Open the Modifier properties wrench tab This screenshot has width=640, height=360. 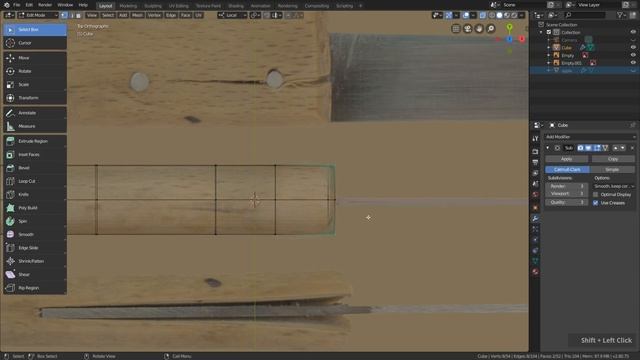pos(535,219)
